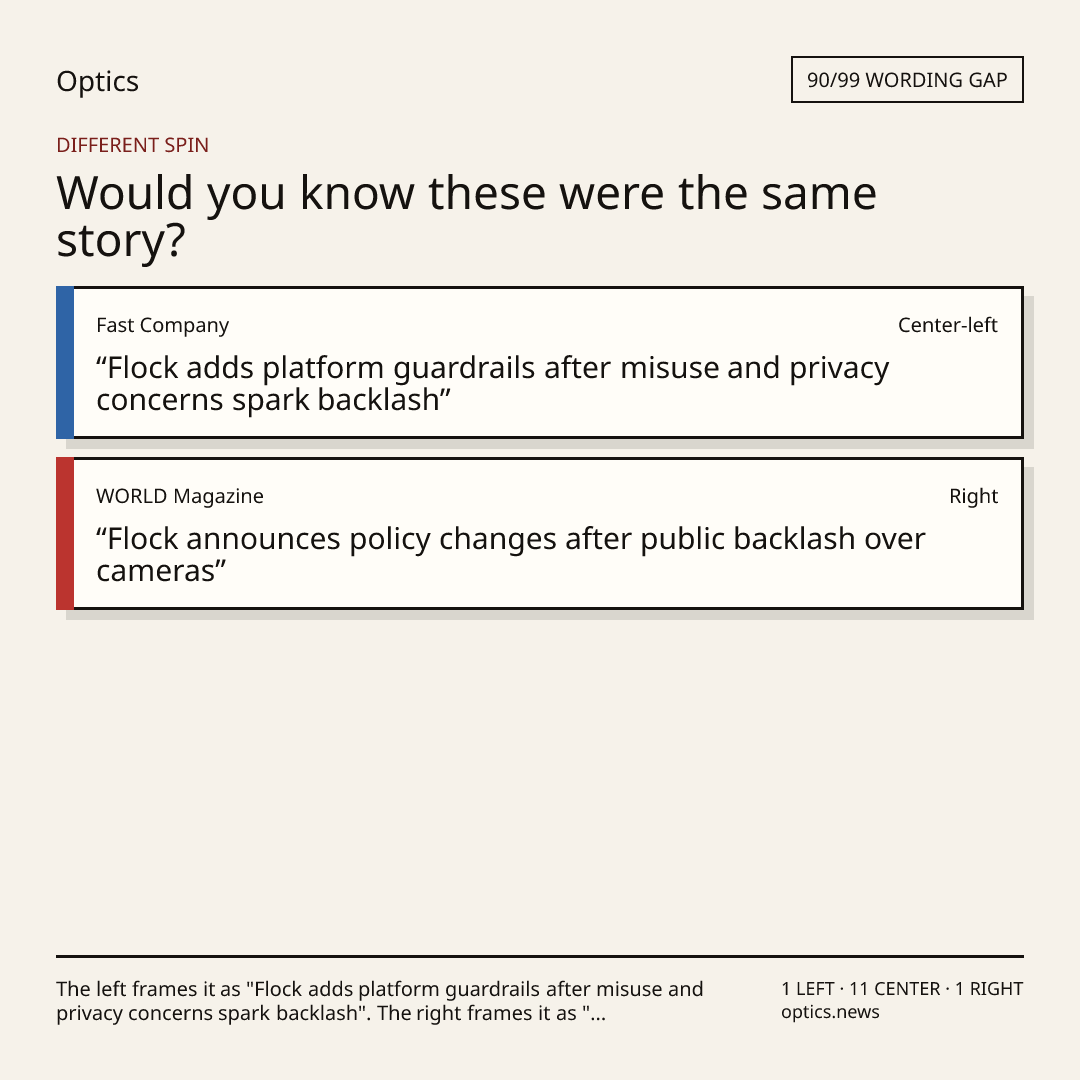The width and height of the screenshot is (1080, 1080).
Task: Click the headline 'Would you know these were the same story?'
Action: point(466,216)
